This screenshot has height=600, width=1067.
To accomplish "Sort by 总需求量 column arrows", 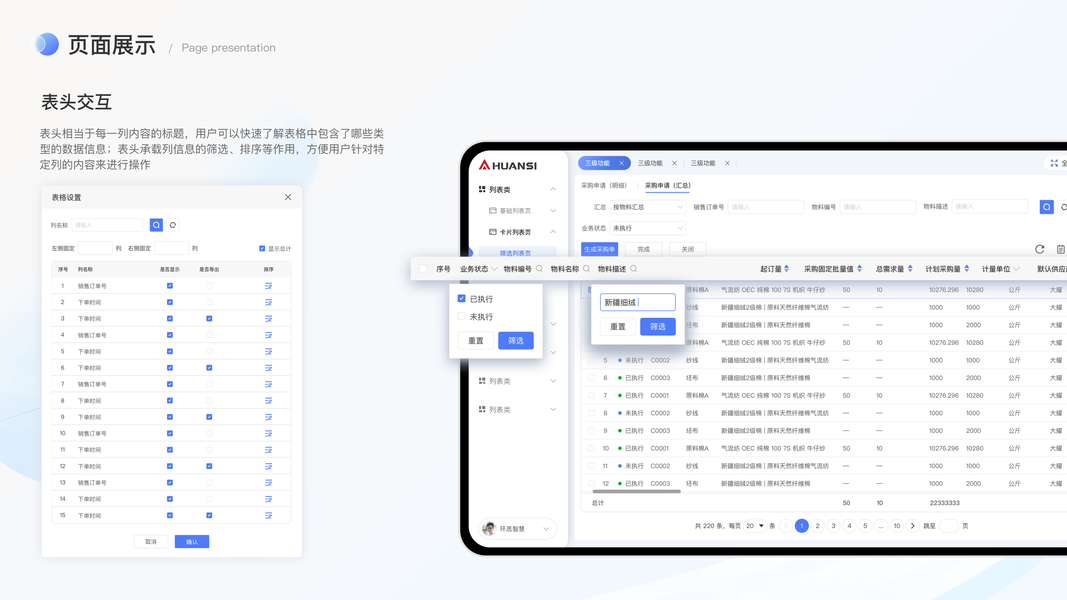I will [x=910, y=269].
